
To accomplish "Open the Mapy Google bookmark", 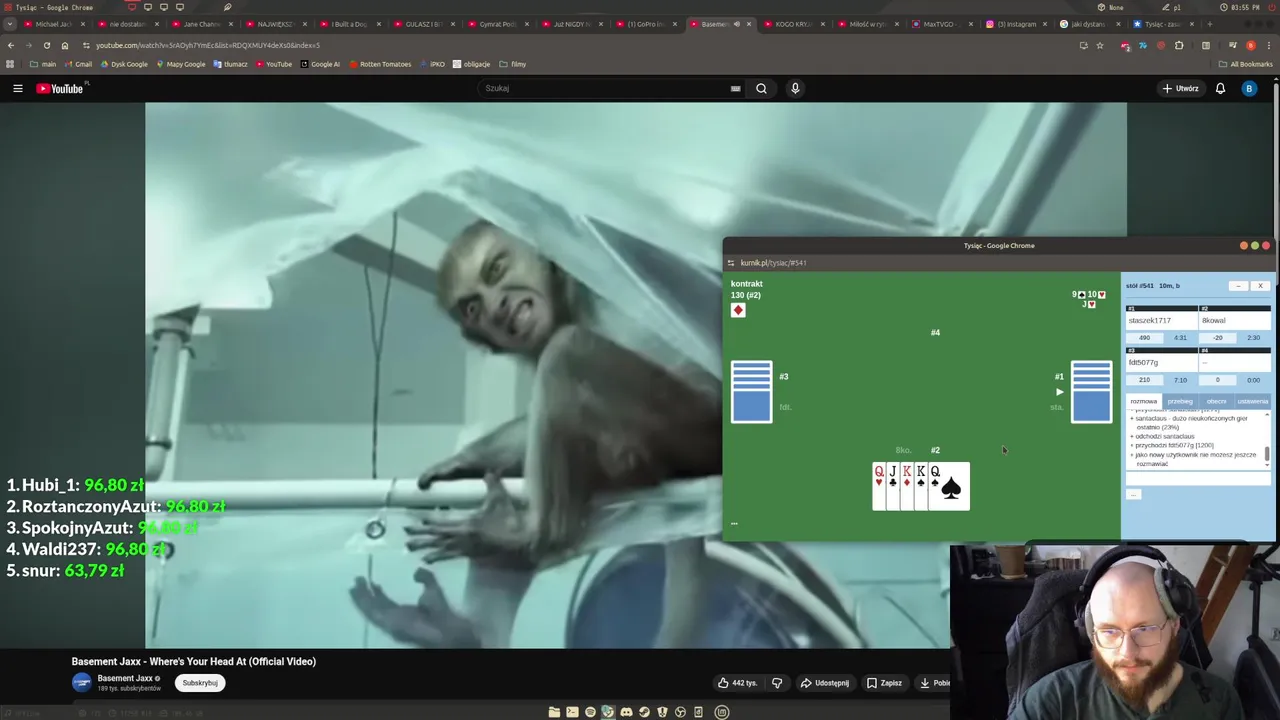I will [x=180, y=64].
